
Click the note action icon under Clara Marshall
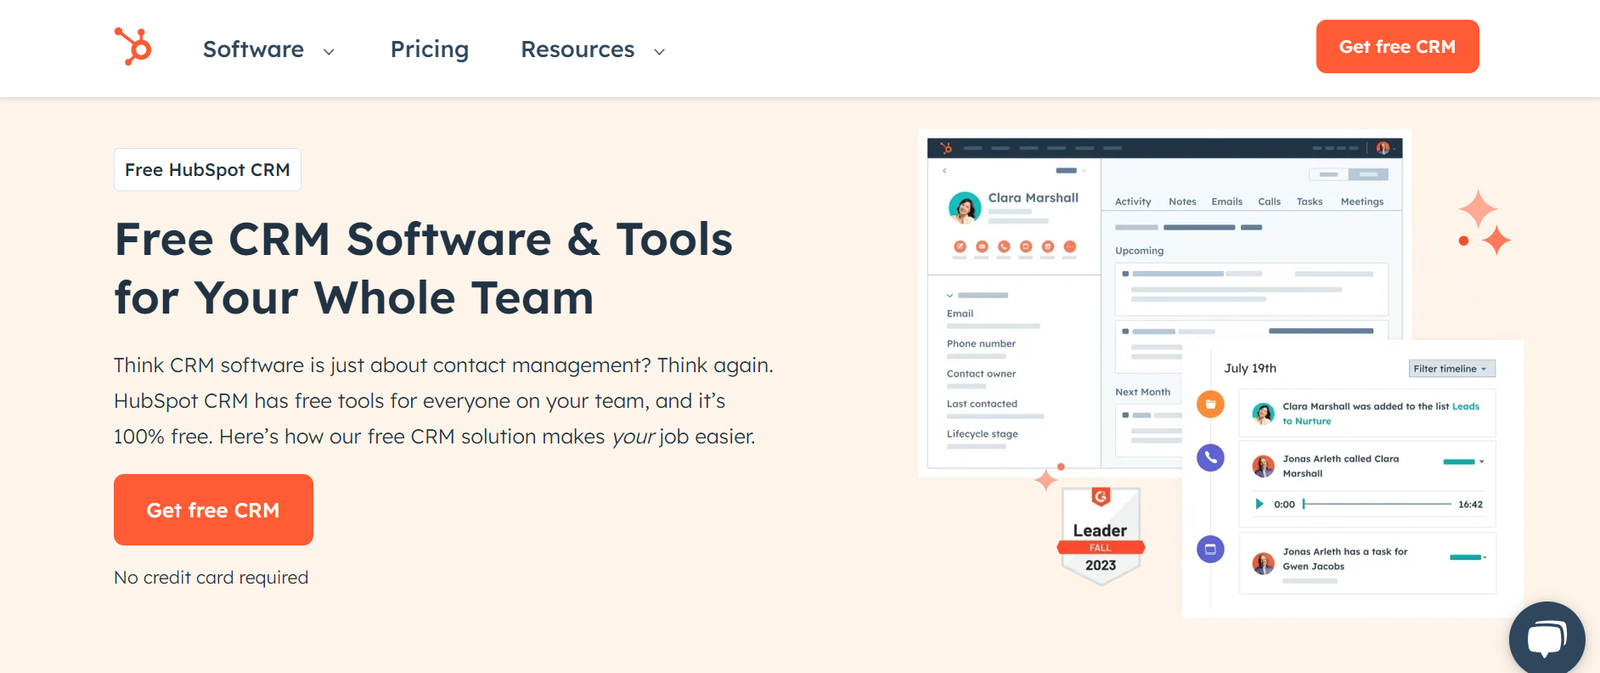[x=960, y=246]
